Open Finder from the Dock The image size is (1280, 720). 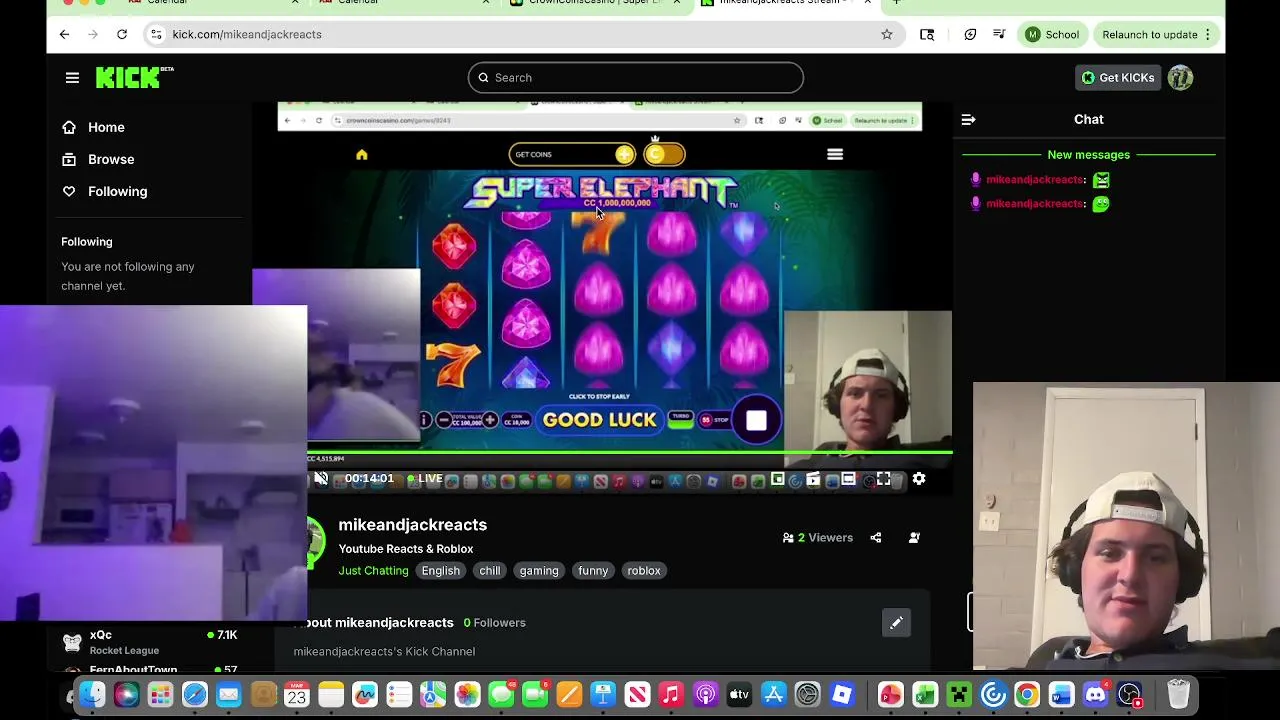(x=92, y=694)
